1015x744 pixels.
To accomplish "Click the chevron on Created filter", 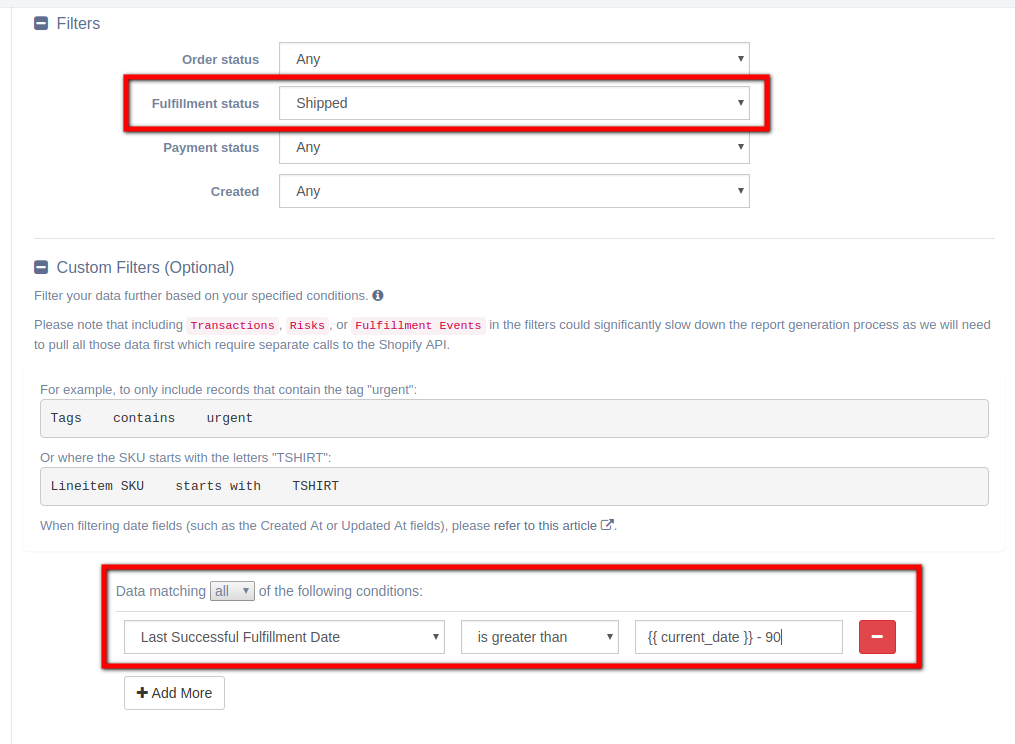I will point(740,191).
